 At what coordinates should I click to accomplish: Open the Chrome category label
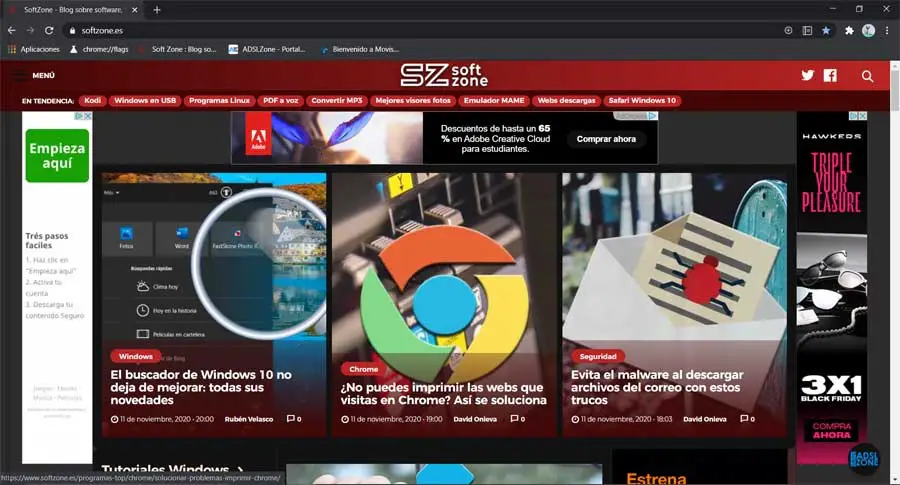(x=363, y=369)
